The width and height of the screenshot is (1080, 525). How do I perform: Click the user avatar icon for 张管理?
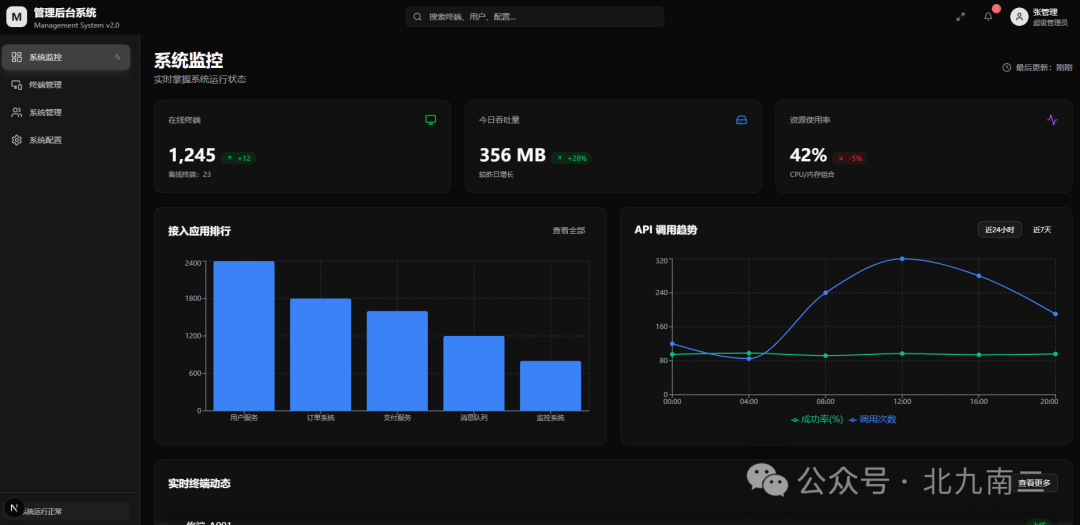point(1019,17)
